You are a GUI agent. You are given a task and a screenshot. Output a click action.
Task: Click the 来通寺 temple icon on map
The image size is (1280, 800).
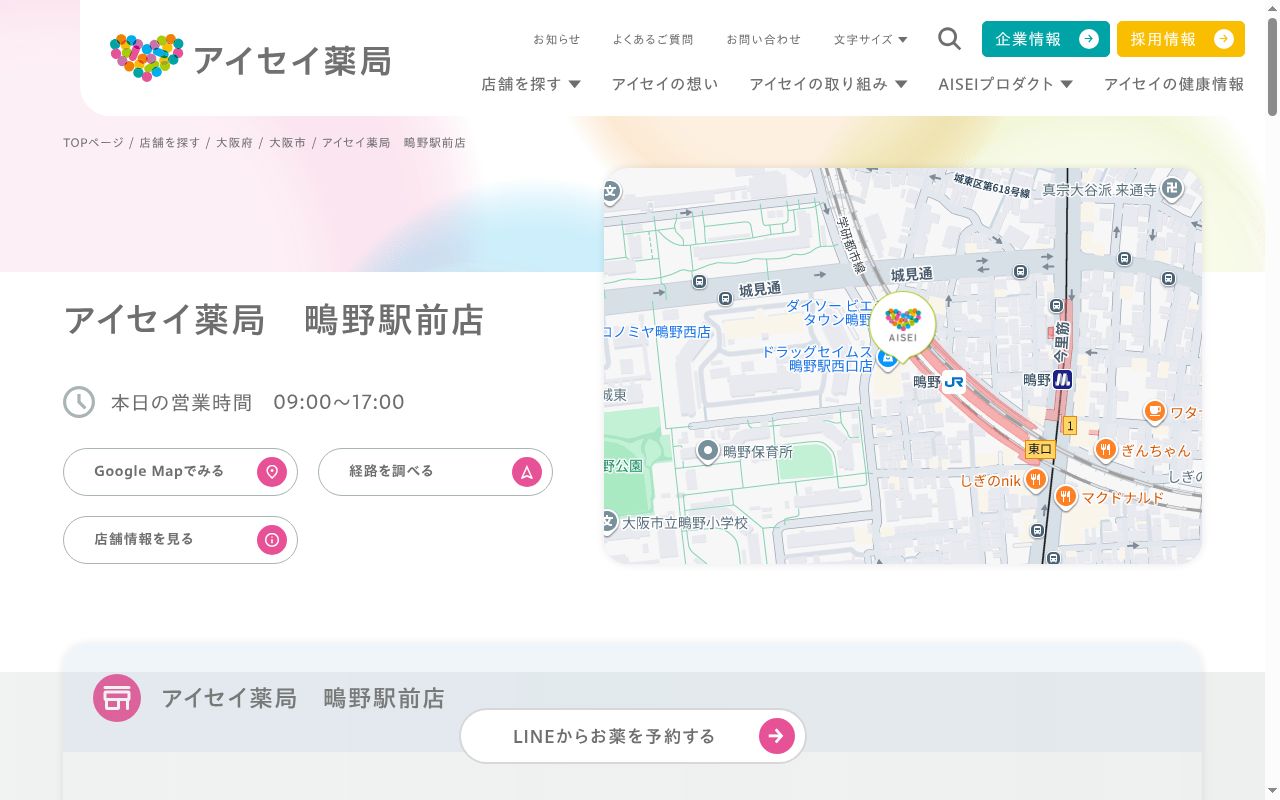[x=1172, y=188]
